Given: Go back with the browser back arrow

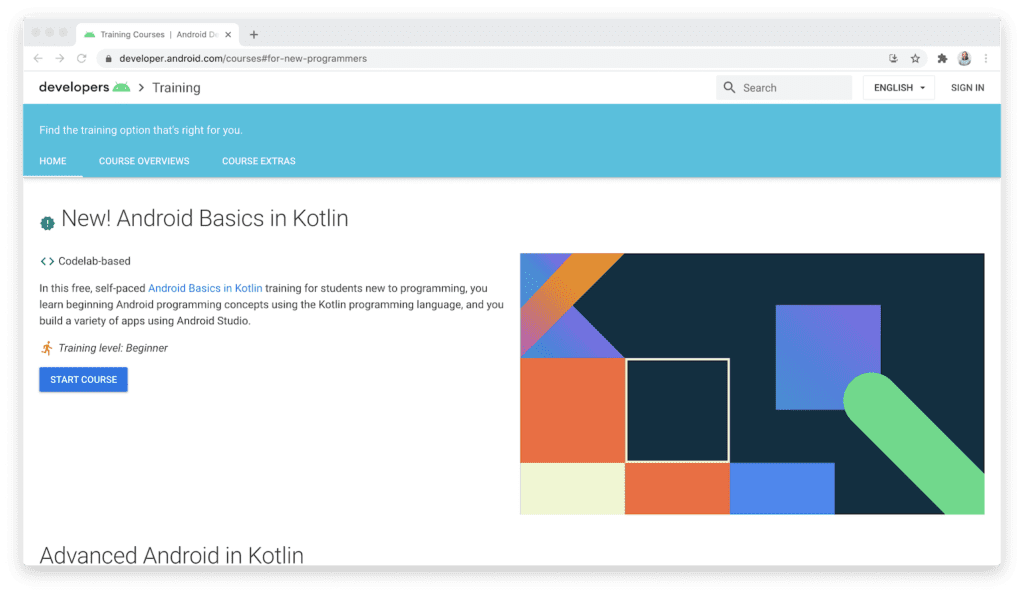Looking at the screenshot, I should pyautogui.click(x=38, y=59).
